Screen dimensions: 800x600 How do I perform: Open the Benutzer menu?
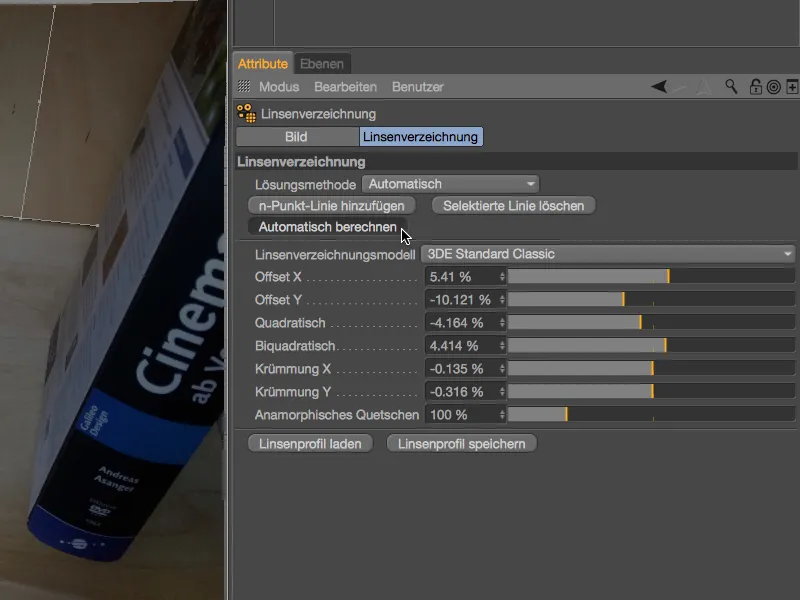417,87
